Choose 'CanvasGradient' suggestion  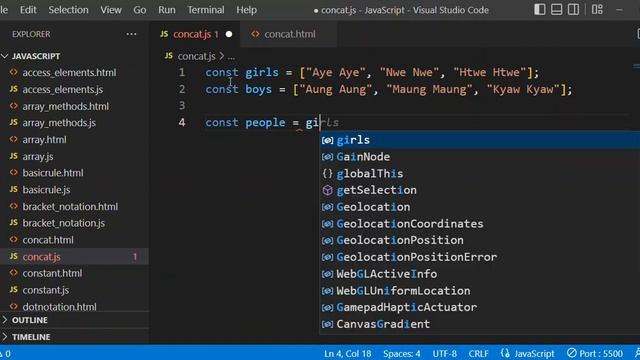[x=480, y=324]
